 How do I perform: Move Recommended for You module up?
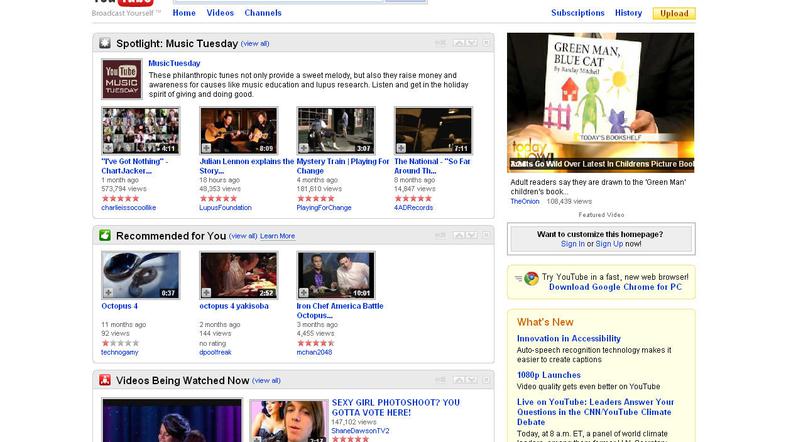(x=459, y=236)
